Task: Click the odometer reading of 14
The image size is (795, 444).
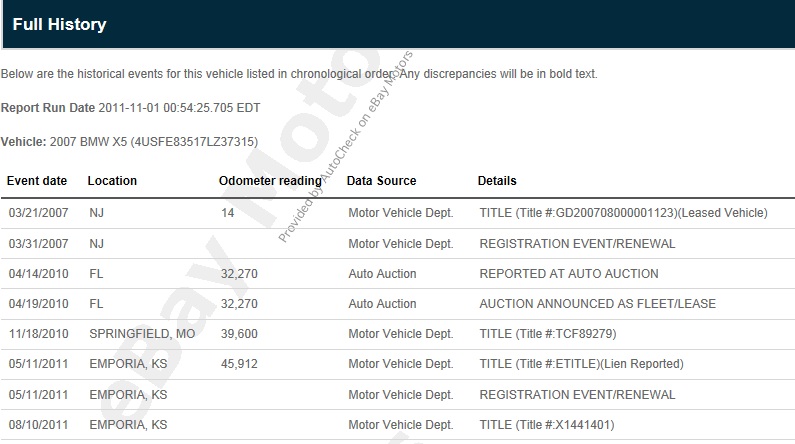Action: (227, 213)
